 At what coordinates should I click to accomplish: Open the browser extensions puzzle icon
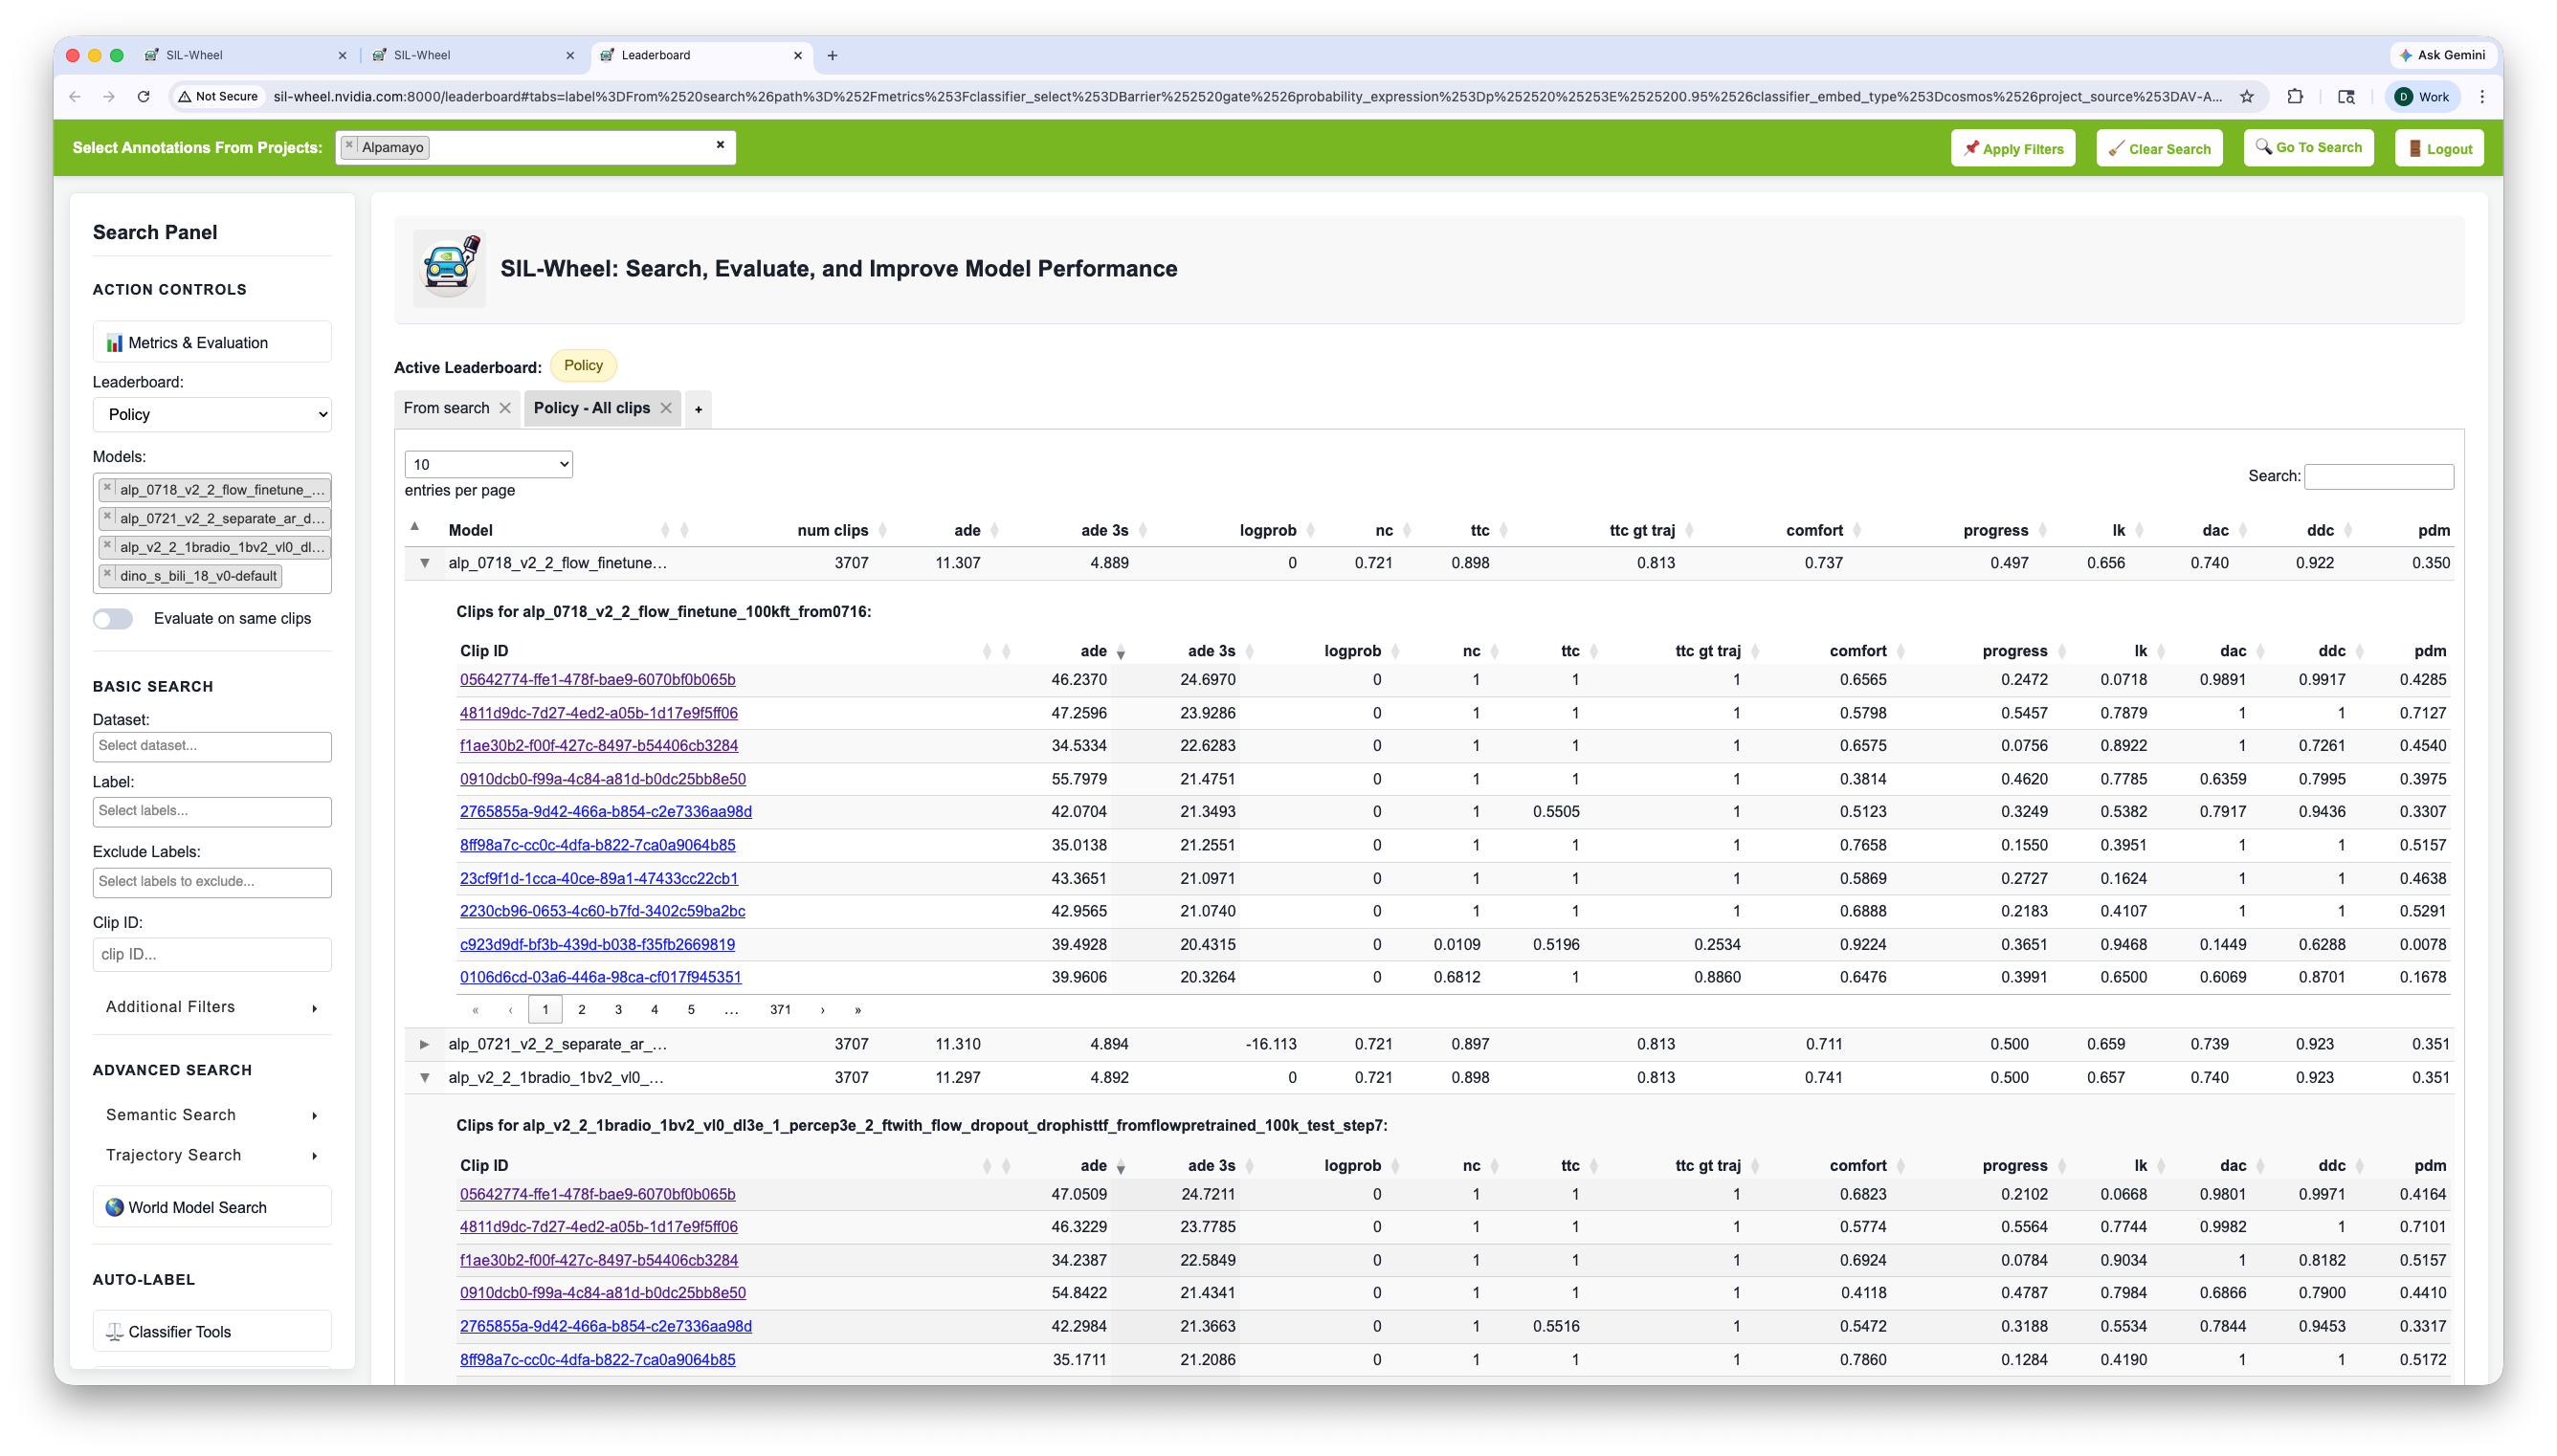tap(2295, 97)
